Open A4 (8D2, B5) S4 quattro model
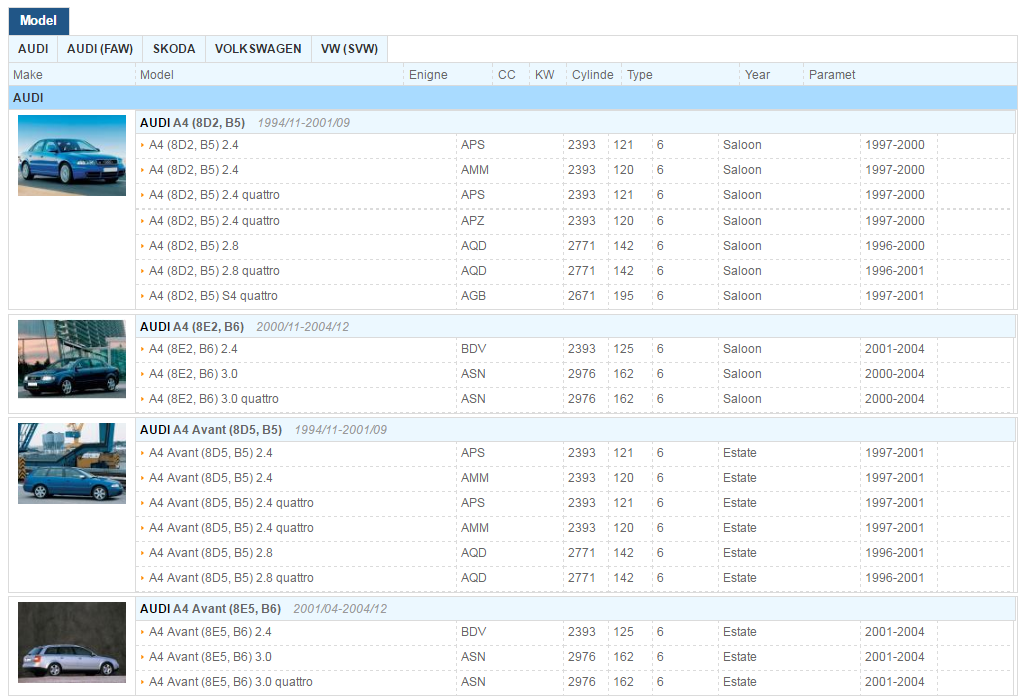1026x700 pixels. (x=213, y=296)
